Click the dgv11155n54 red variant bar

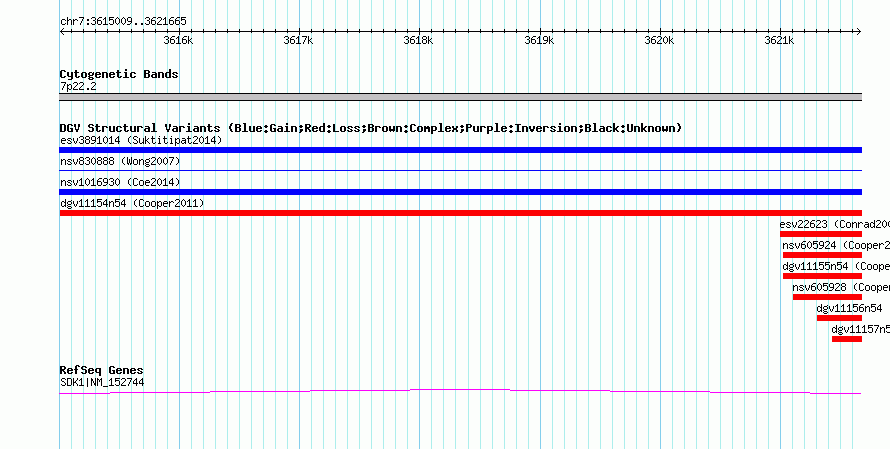tap(822, 276)
